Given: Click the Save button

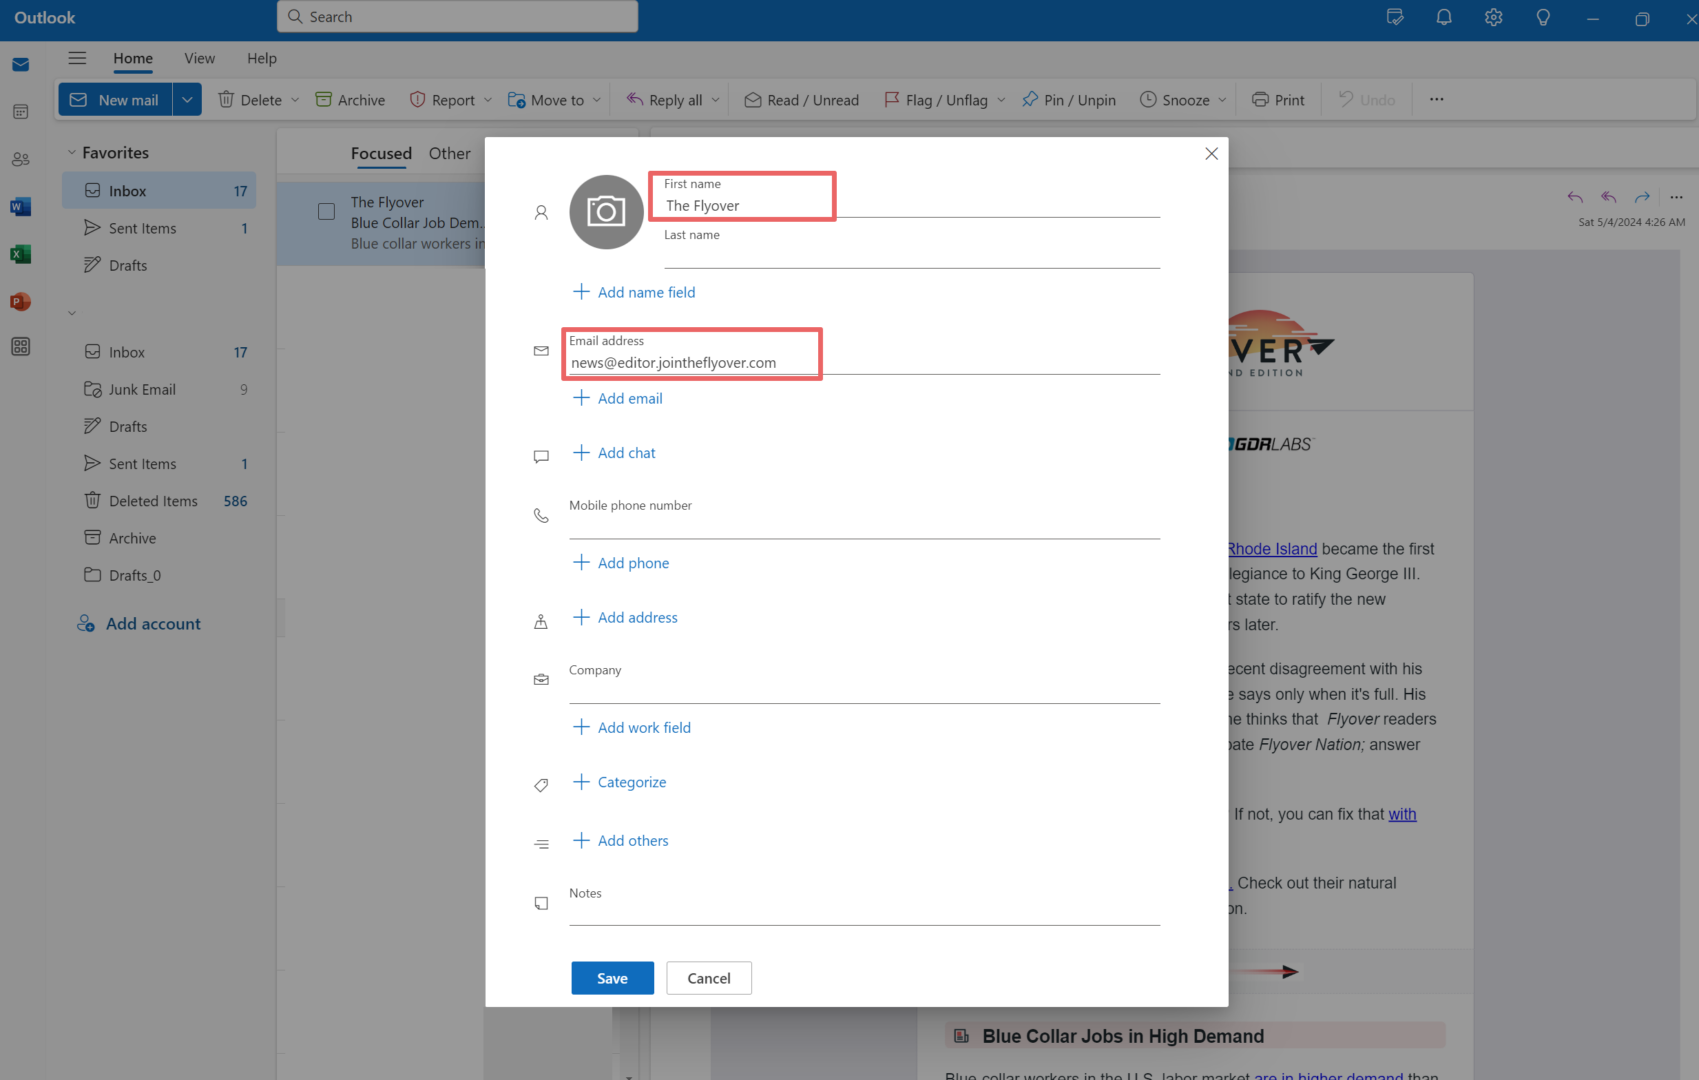Looking at the screenshot, I should click(x=612, y=978).
